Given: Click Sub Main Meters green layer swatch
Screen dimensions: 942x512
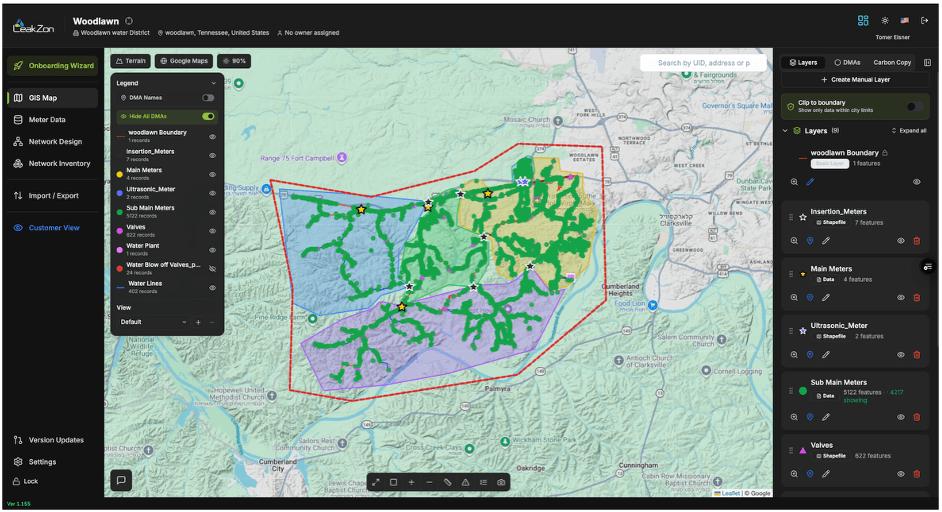Looking at the screenshot, I should point(803,391).
